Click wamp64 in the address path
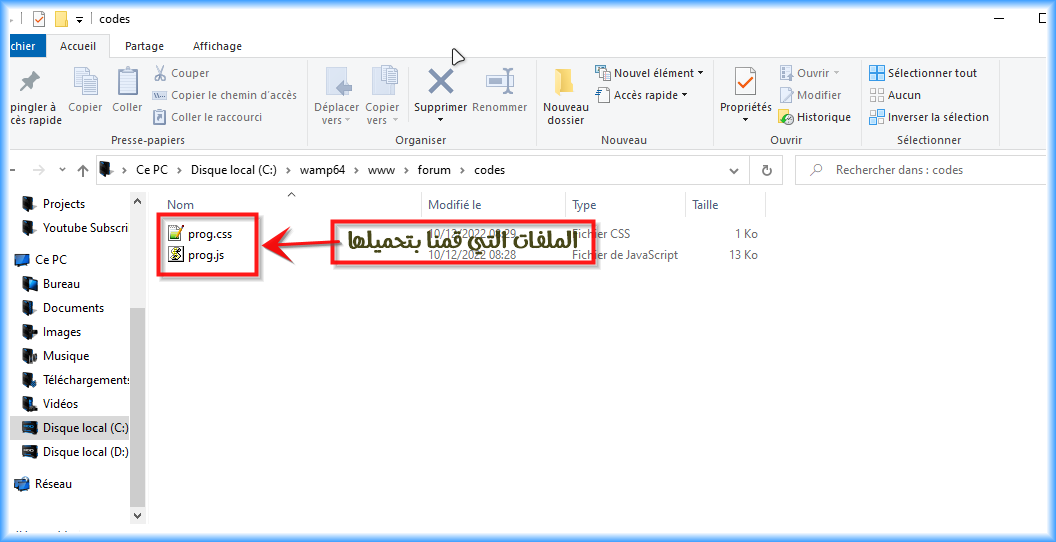 pos(323,170)
